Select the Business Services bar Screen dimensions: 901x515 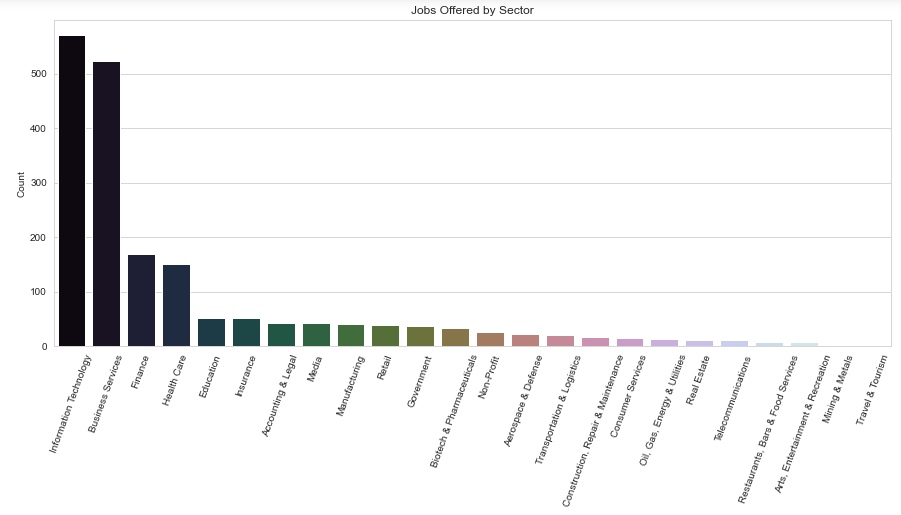coord(107,204)
